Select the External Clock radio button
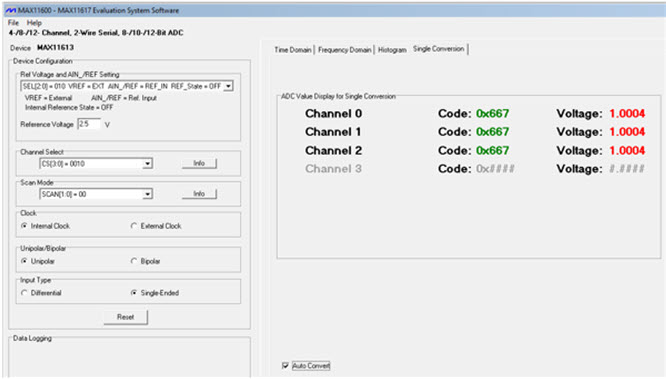The width and height of the screenshot is (666, 379). pos(134,226)
